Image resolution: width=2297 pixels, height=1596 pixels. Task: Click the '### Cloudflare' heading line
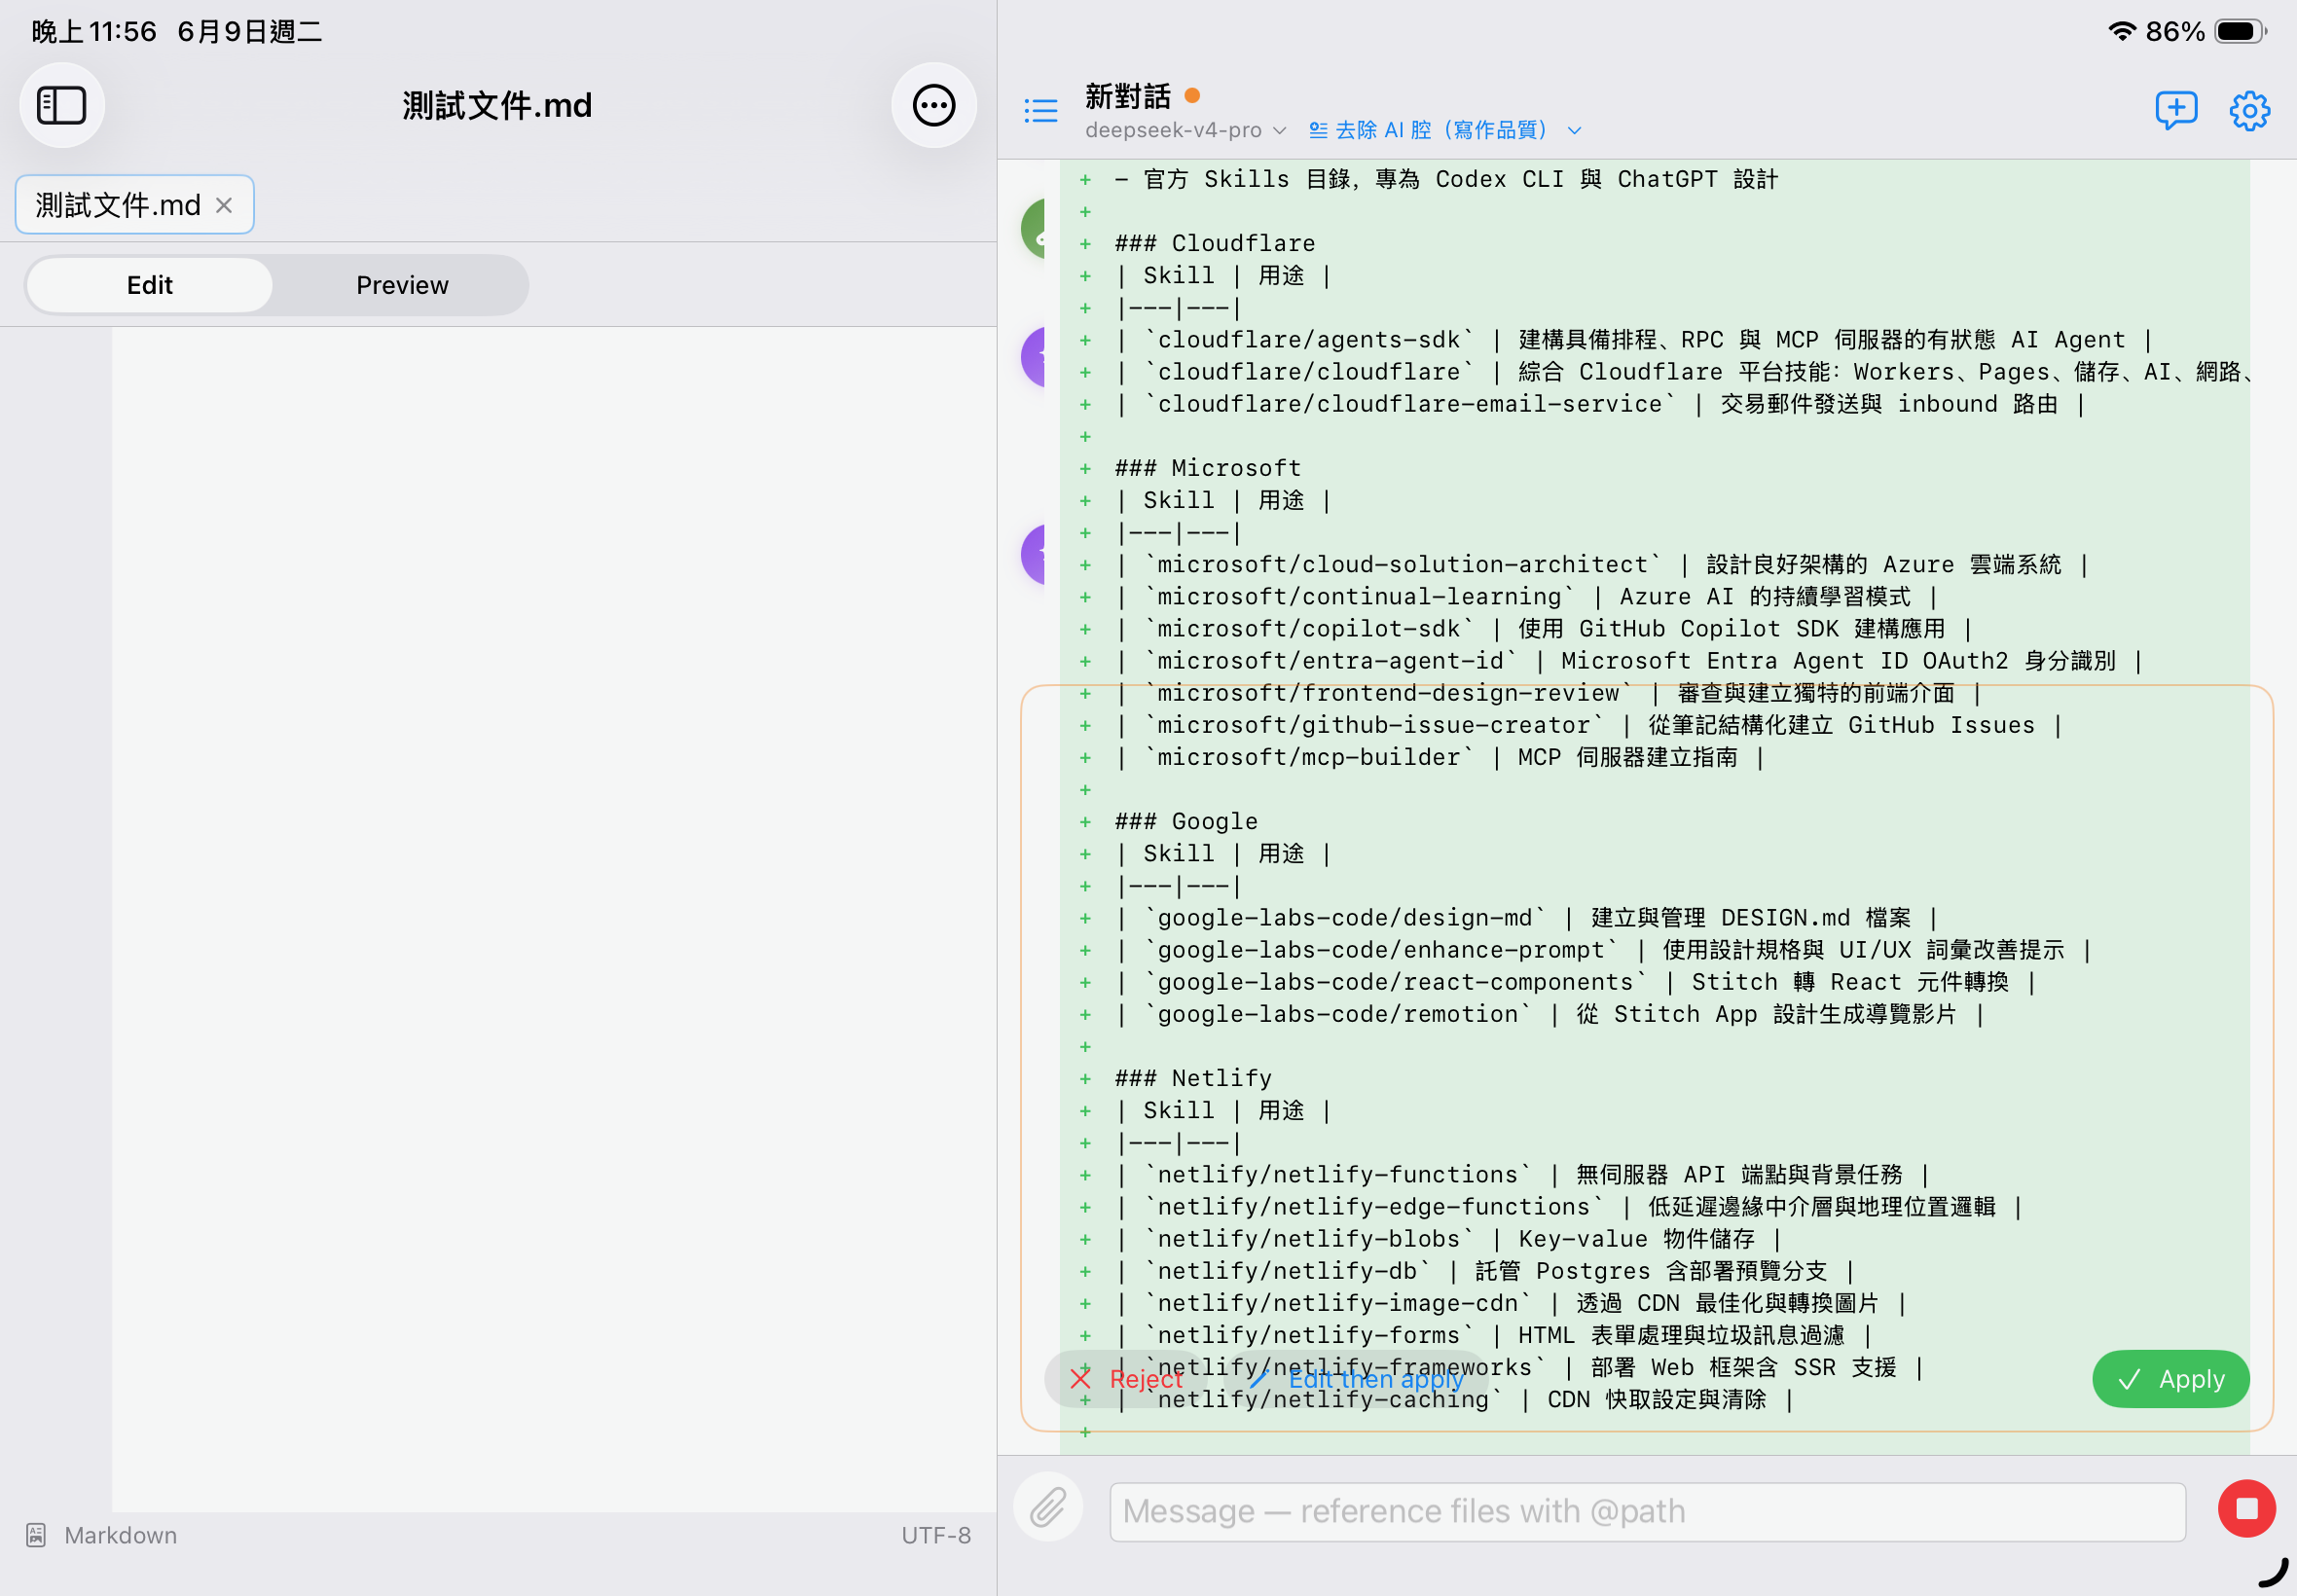coord(1215,243)
